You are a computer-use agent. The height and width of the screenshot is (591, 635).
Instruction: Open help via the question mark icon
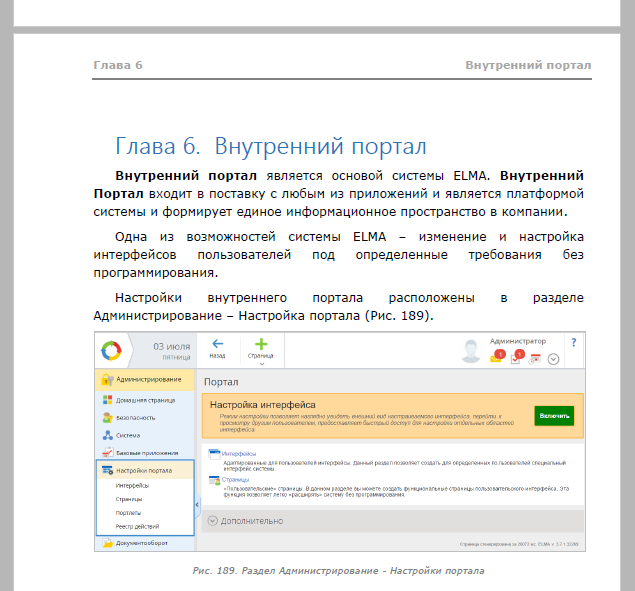coord(573,342)
